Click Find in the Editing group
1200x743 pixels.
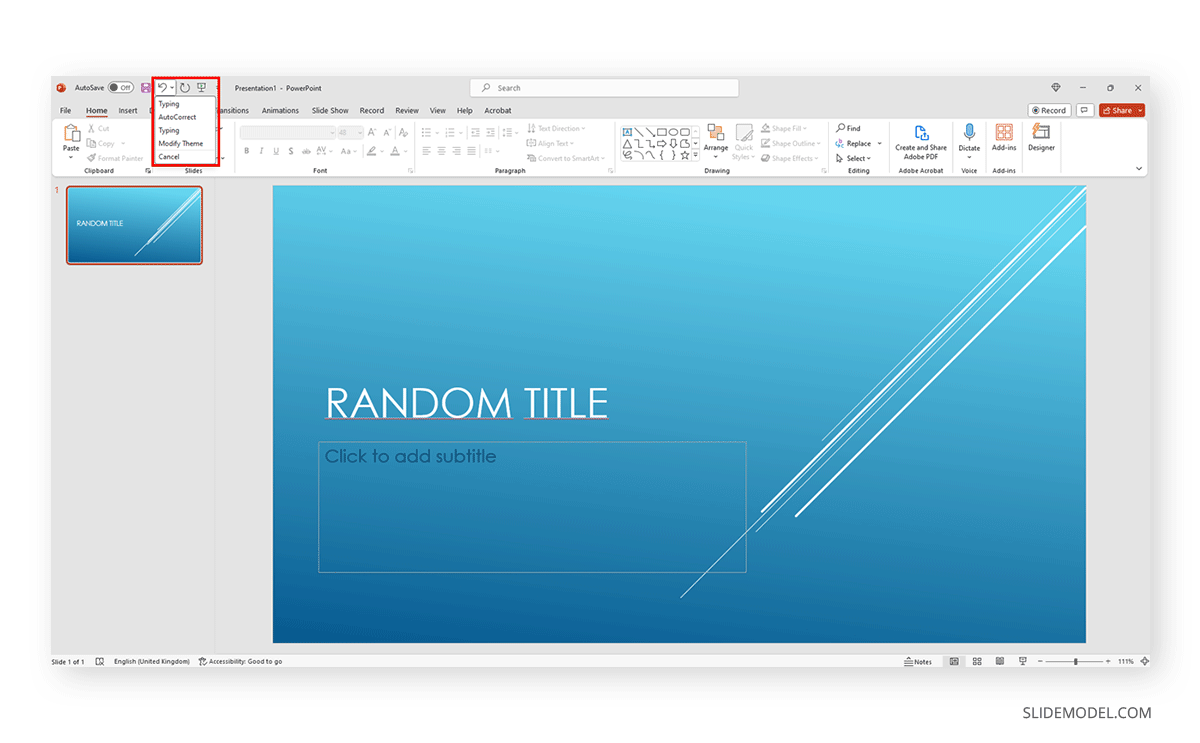click(x=853, y=128)
